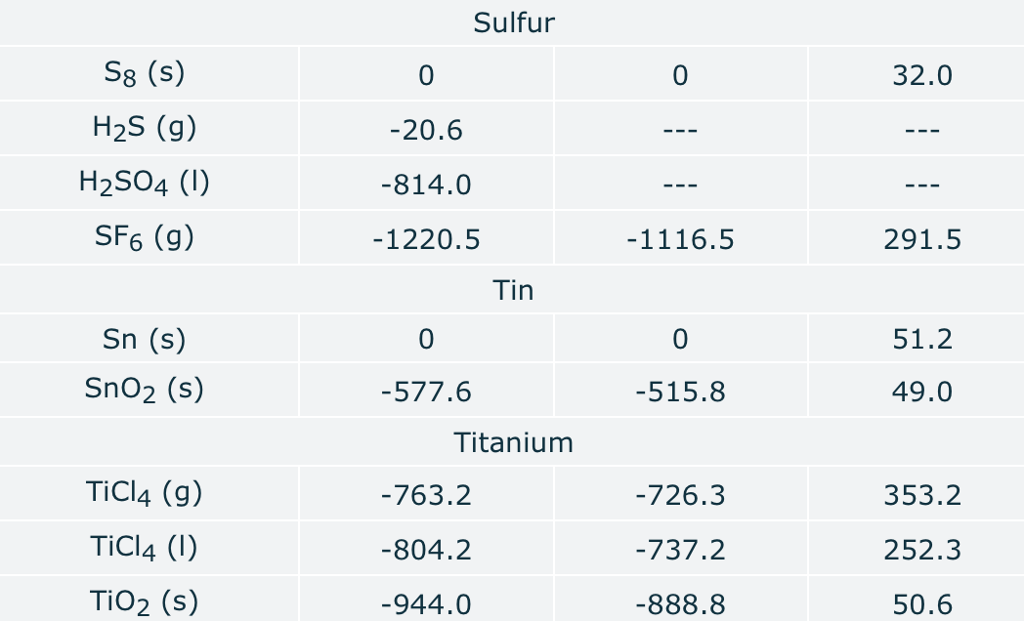The width and height of the screenshot is (1024, 621).
Task: Click the SF6 (g) row label
Action: [x=144, y=238]
